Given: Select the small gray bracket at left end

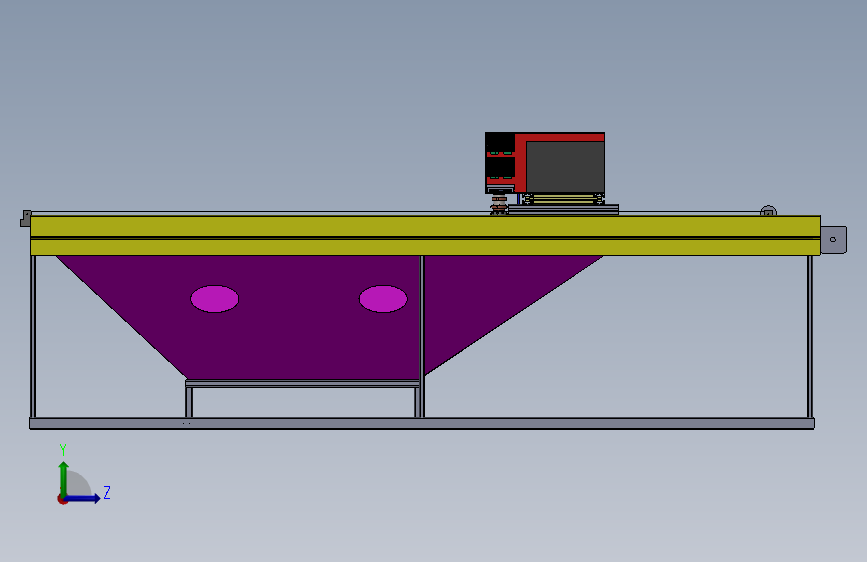Looking at the screenshot, I should click(x=25, y=218).
